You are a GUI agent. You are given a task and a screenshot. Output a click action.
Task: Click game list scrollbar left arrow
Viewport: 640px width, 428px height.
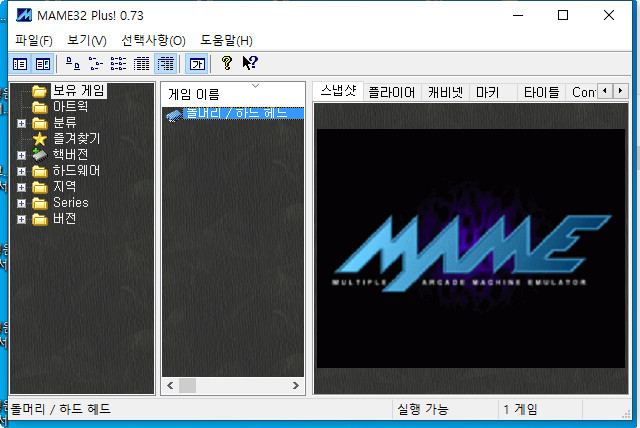click(170, 386)
